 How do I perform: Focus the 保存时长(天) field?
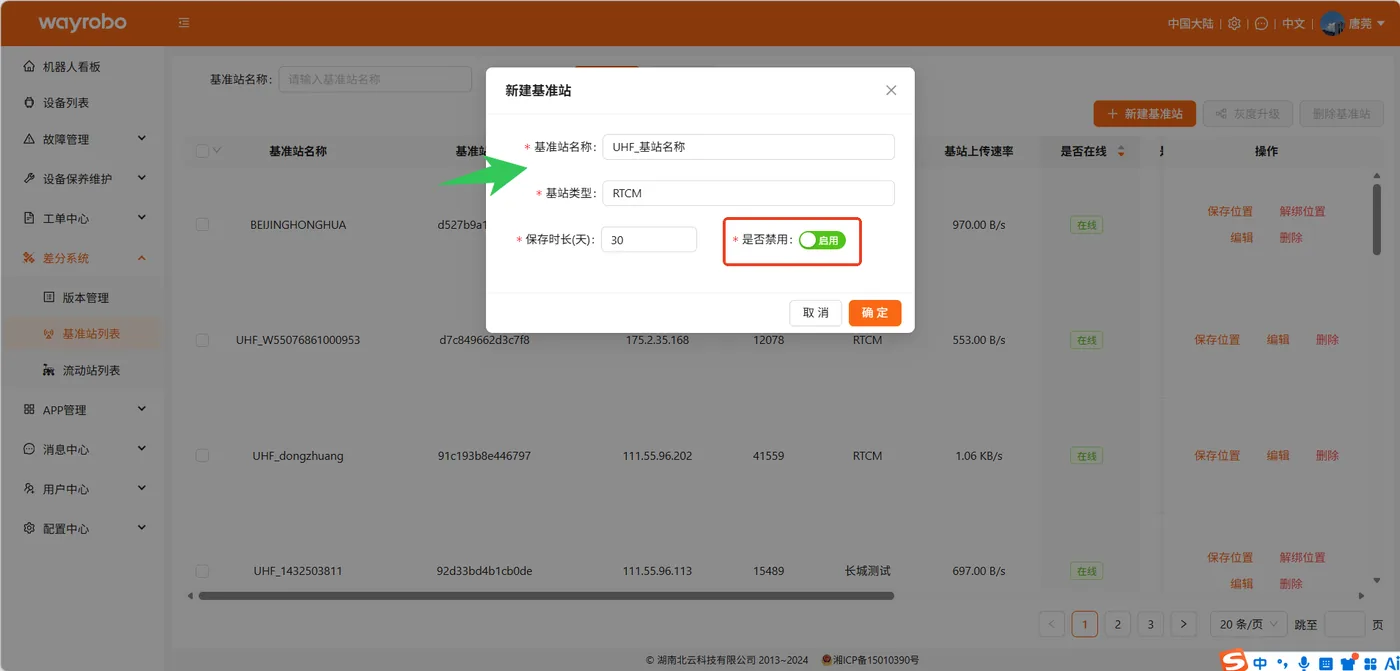point(649,240)
